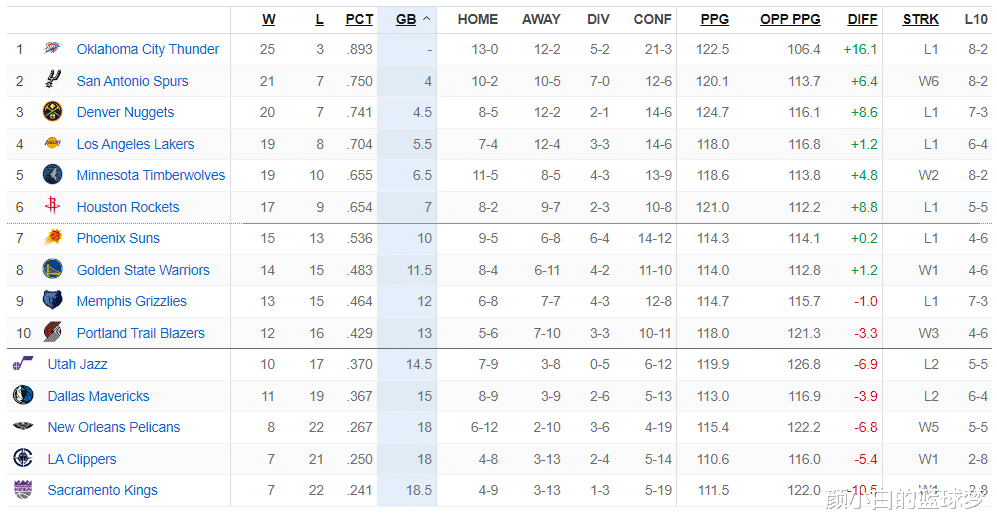Click the Minnesota Timberwolves logo icon
The height and width of the screenshot is (525, 997).
(52, 175)
